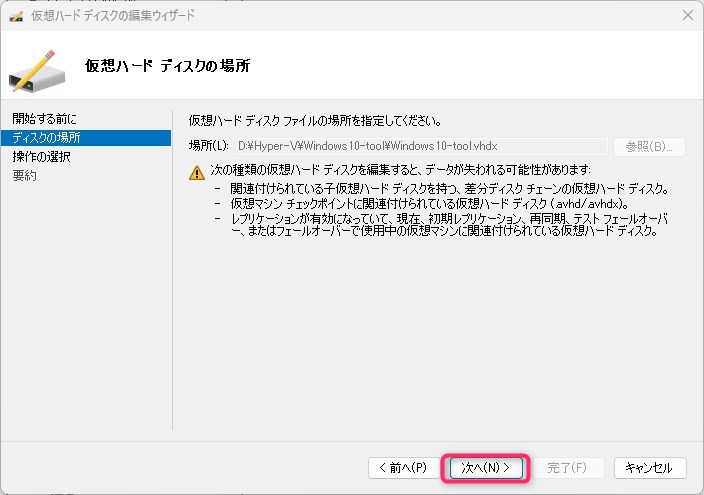
Task: Click the large disk with pencil icon
Action: [38, 66]
